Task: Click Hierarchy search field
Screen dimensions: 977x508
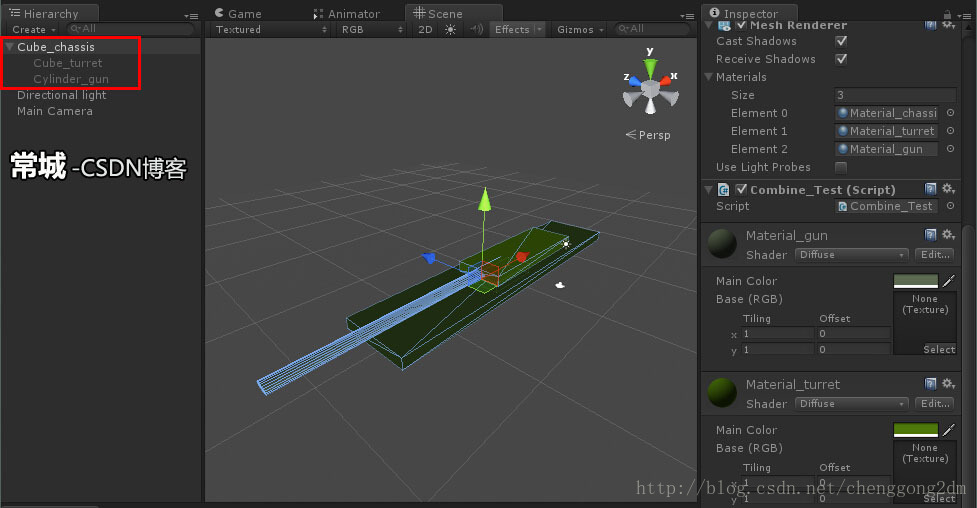Action: coord(130,29)
